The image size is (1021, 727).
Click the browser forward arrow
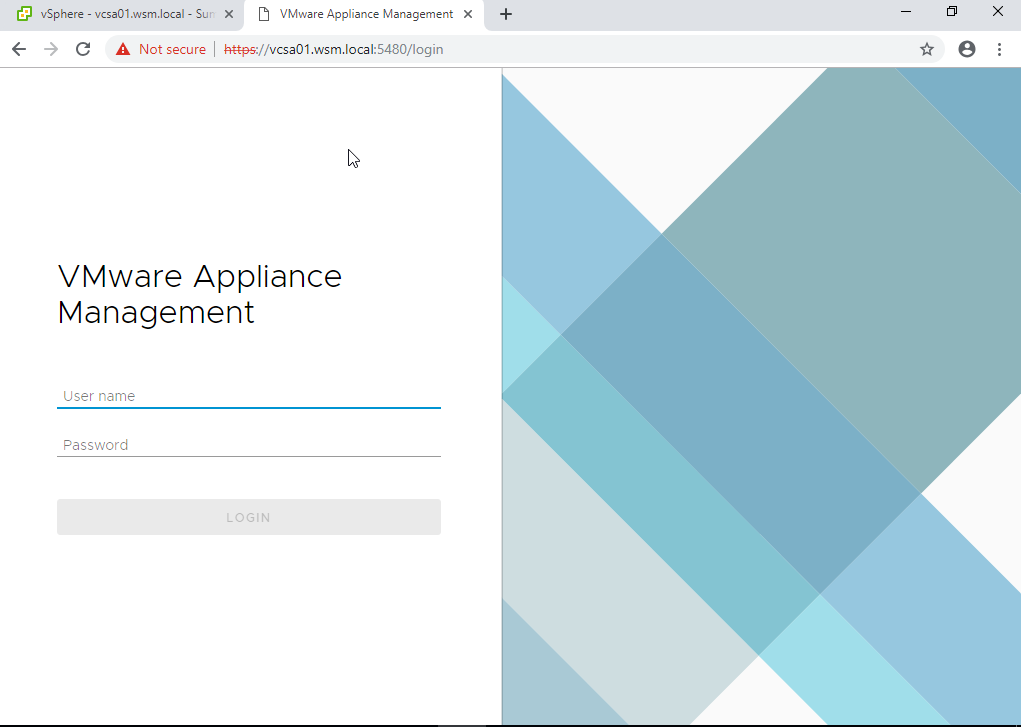coord(51,49)
